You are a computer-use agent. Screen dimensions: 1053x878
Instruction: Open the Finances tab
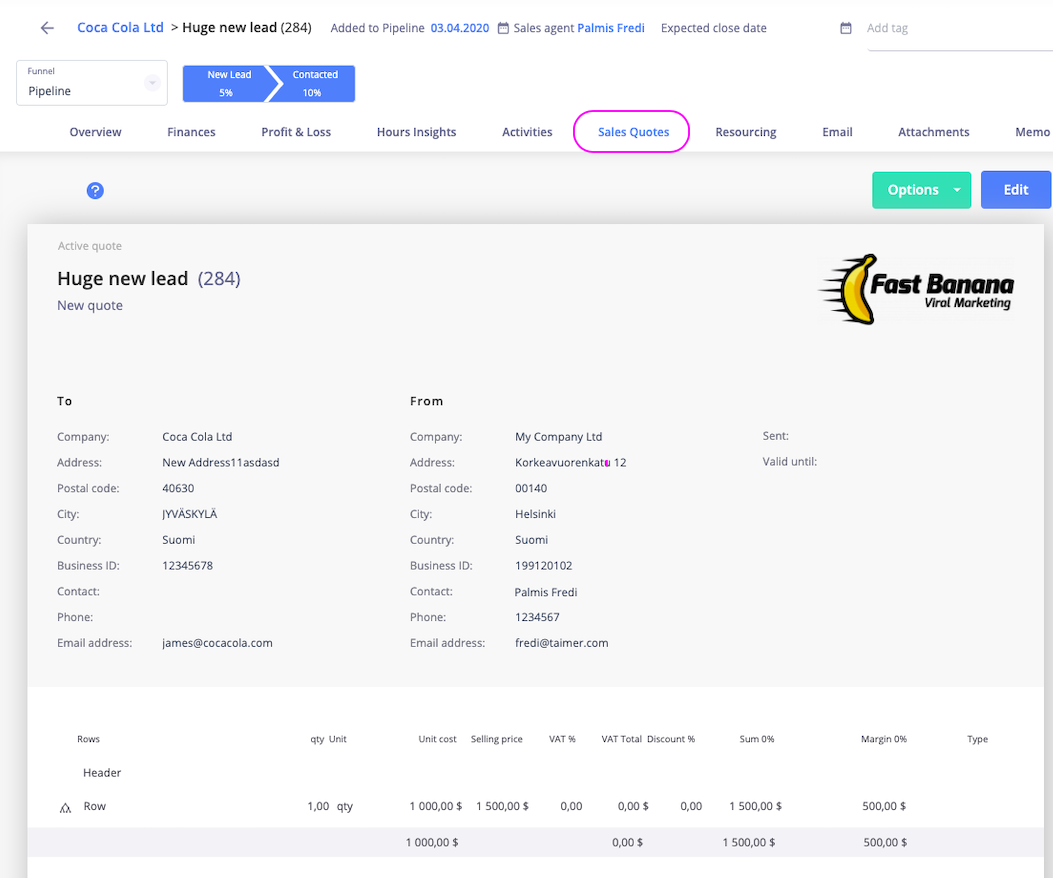191,132
